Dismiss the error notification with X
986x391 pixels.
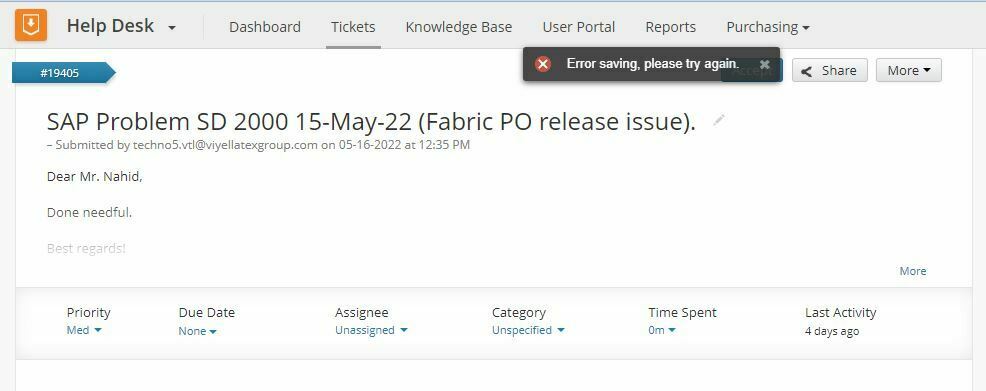tap(765, 64)
